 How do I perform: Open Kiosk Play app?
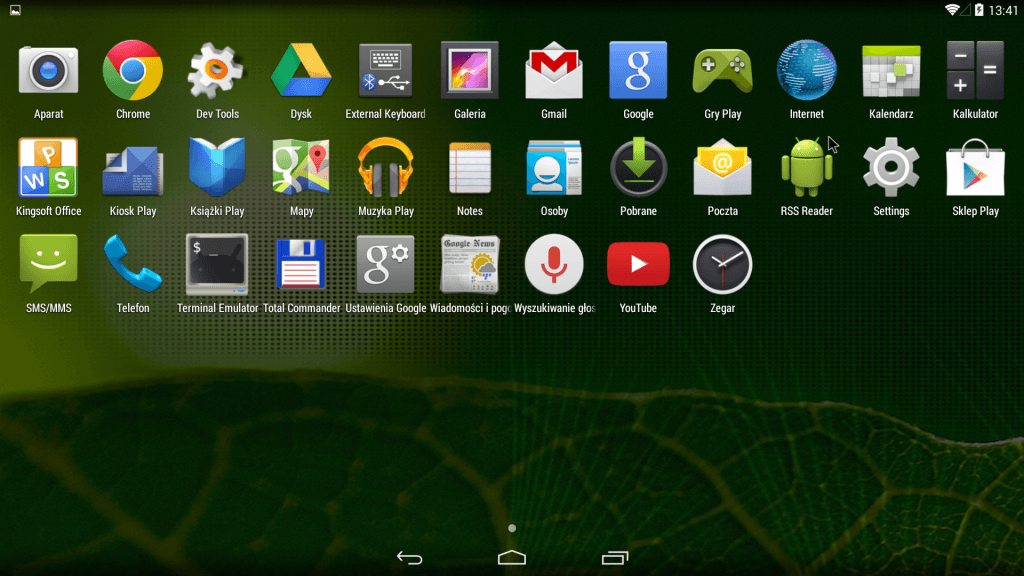click(133, 171)
